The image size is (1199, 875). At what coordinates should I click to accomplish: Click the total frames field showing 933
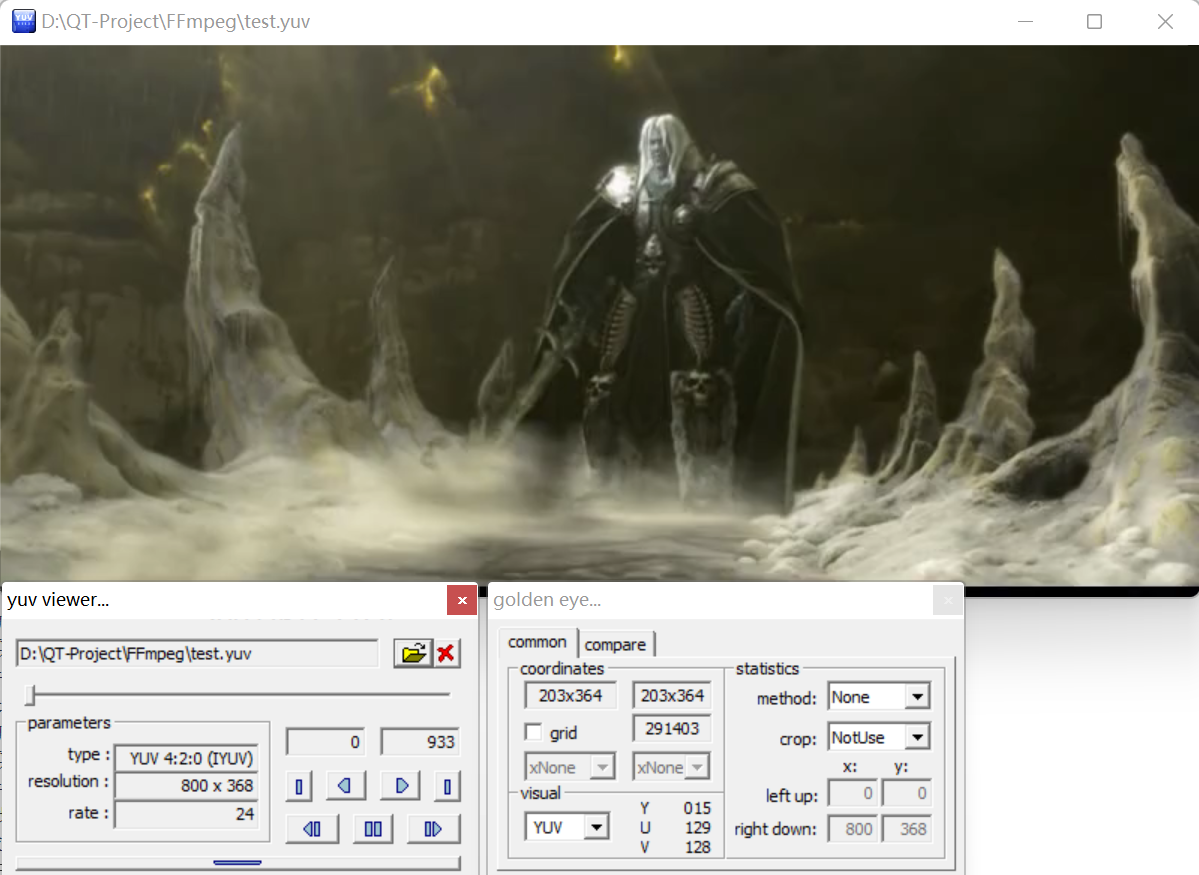(420, 742)
